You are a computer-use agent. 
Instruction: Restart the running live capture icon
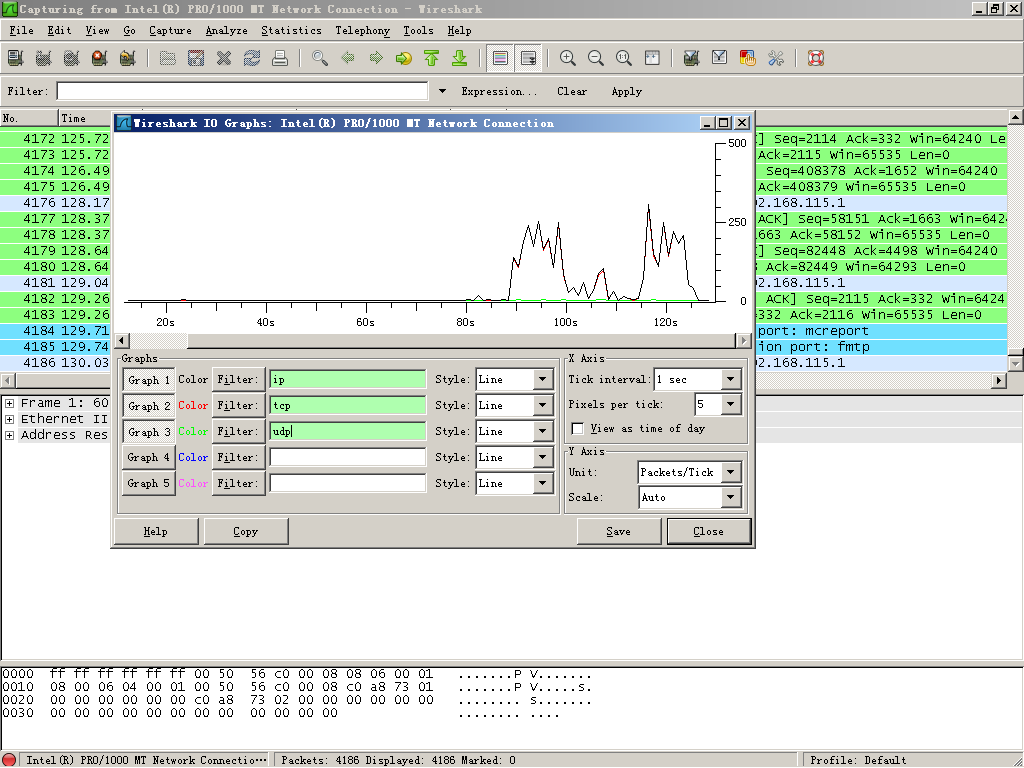[x=128, y=58]
